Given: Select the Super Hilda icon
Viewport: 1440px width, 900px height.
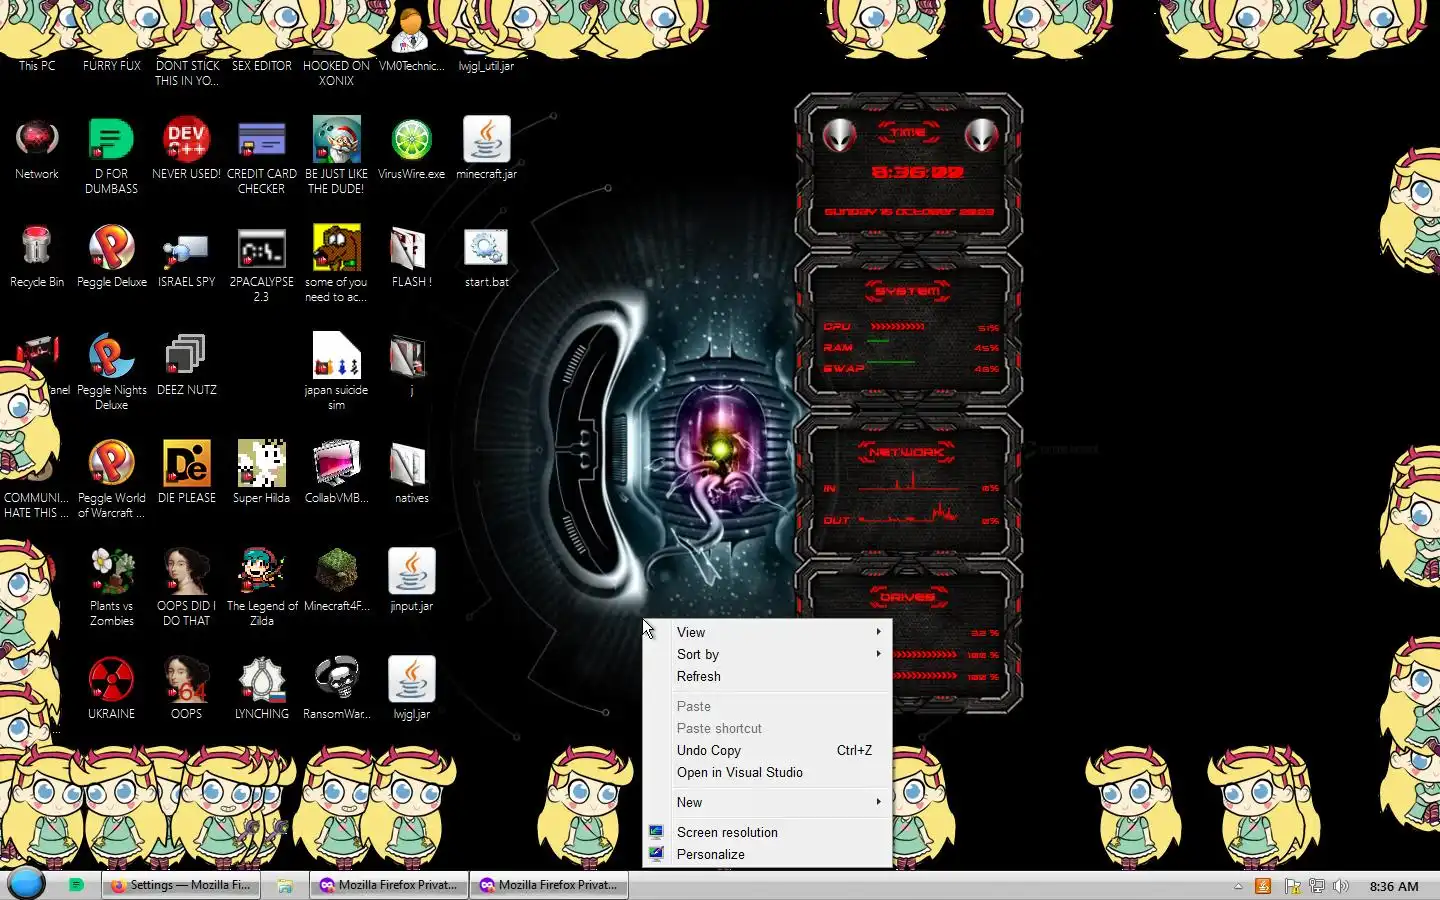Looking at the screenshot, I should pyautogui.click(x=261, y=472).
